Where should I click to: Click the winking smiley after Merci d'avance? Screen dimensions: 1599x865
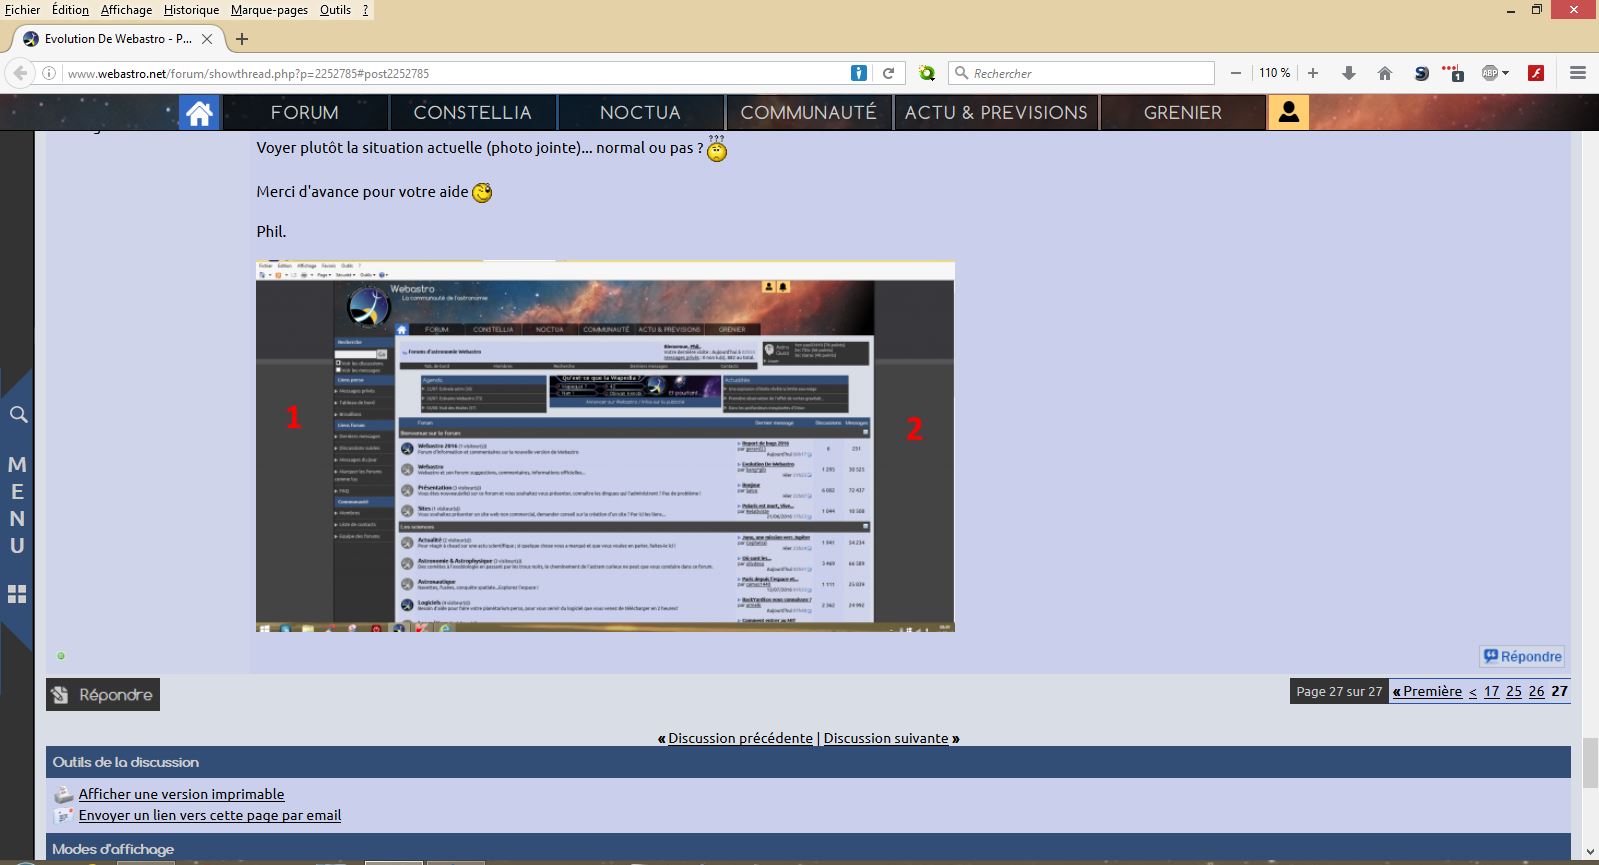pyautogui.click(x=482, y=192)
